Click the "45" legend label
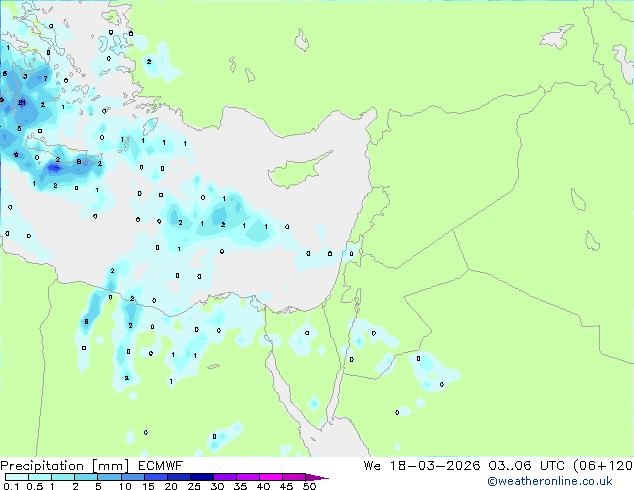 click(286, 486)
